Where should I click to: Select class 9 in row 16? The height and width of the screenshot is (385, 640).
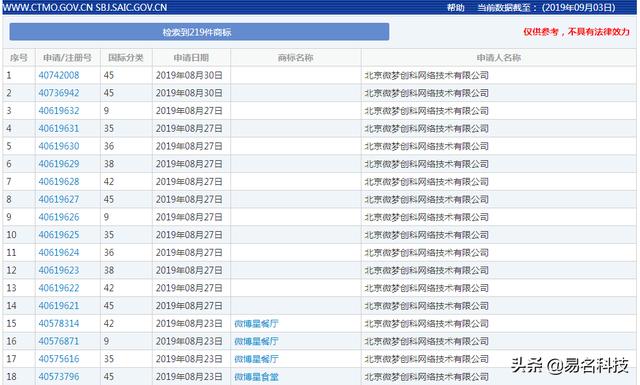coord(106,341)
